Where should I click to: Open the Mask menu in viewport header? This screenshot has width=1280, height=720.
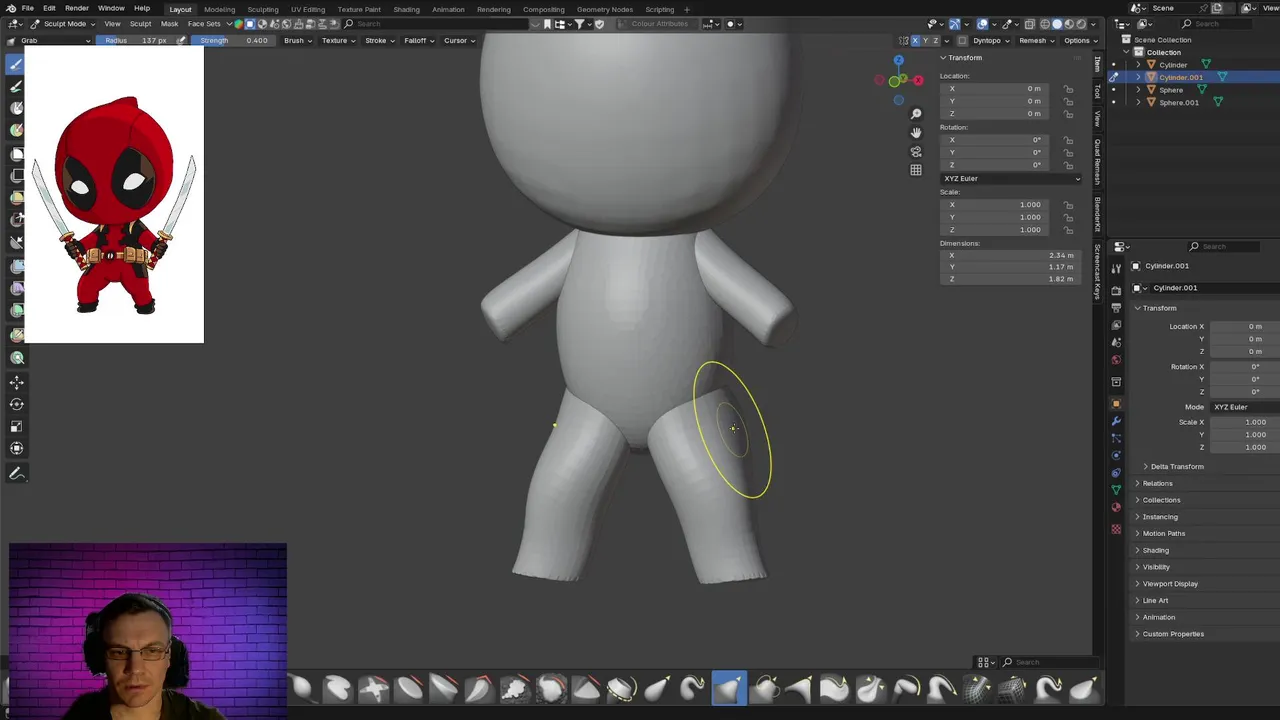[170, 23]
